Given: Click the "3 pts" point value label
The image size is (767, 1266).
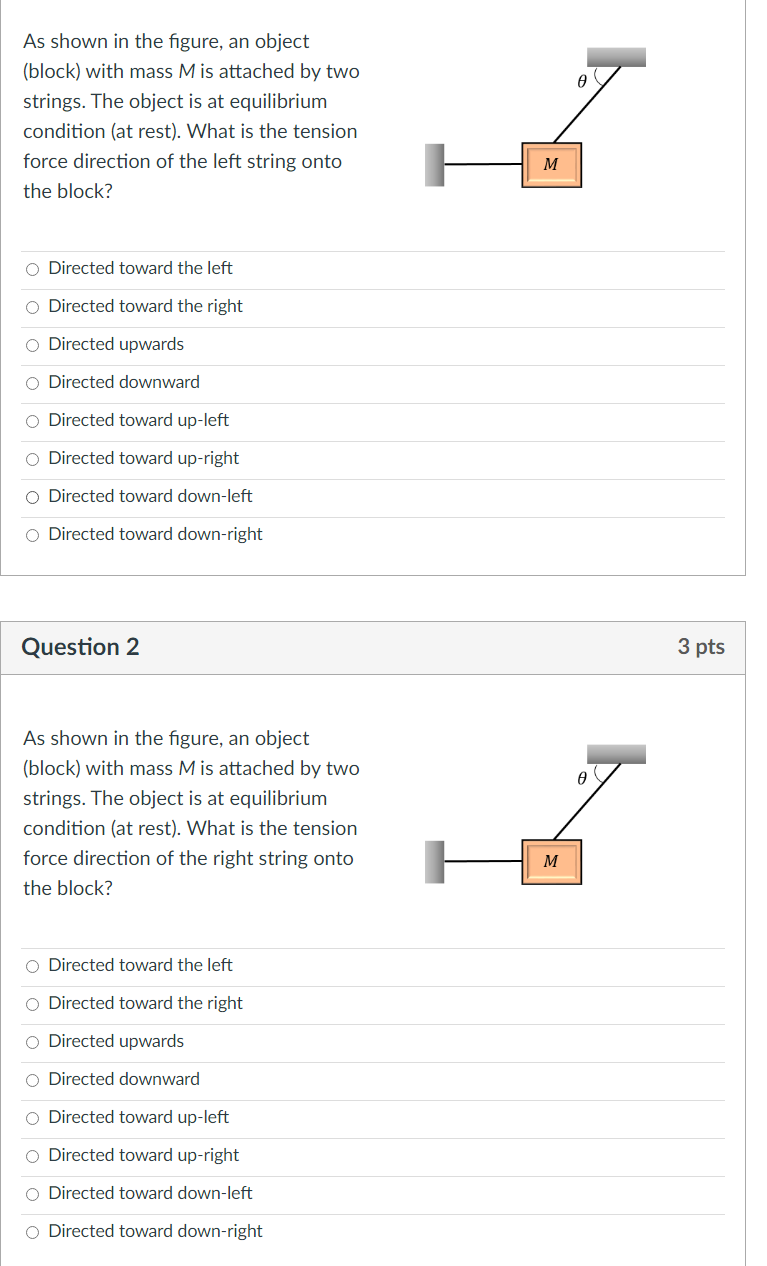Looking at the screenshot, I should 701,647.
